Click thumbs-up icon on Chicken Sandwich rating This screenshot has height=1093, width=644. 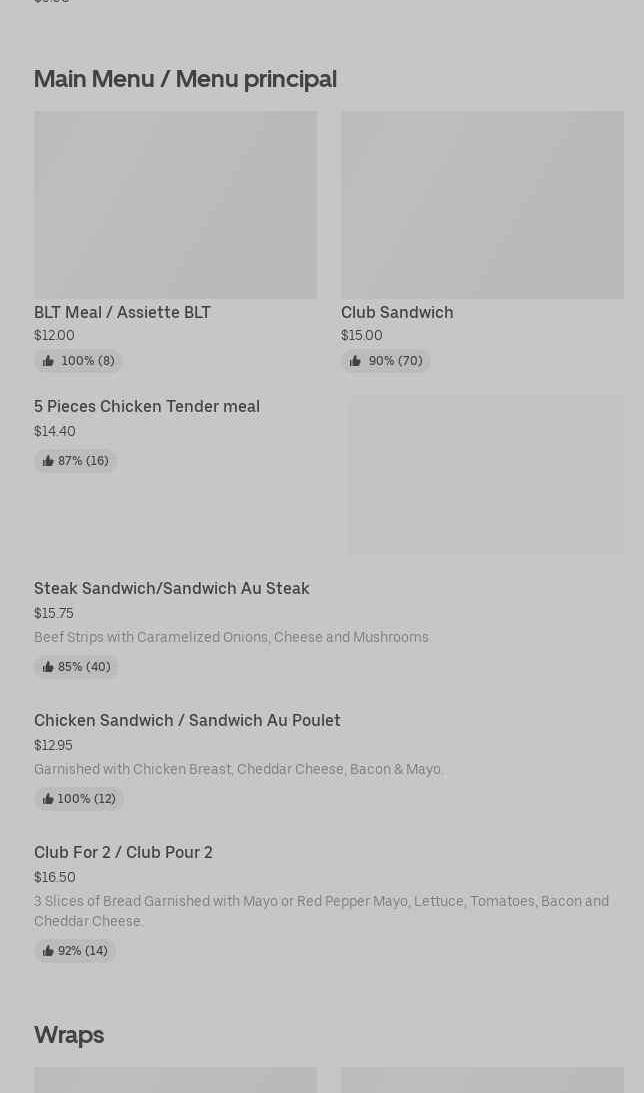click(x=48, y=799)
